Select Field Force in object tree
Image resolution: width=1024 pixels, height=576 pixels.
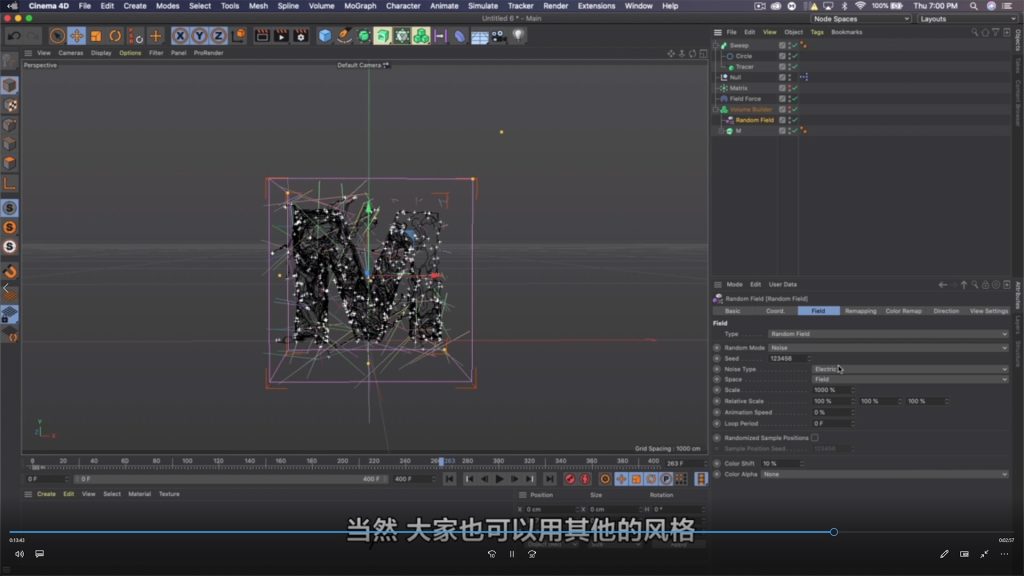[x=745, y=99]
